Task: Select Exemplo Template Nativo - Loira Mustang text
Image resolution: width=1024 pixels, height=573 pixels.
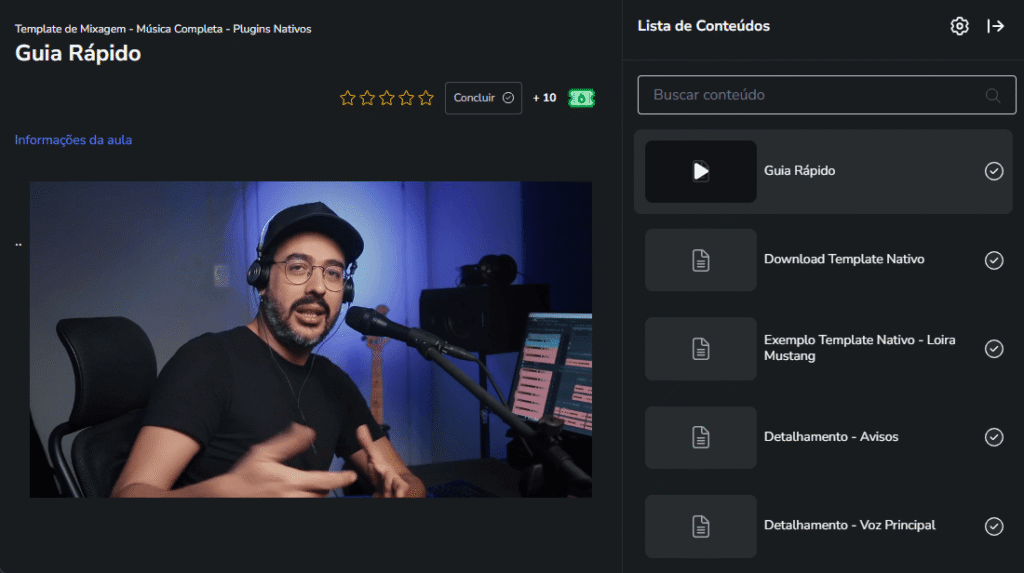Action: click(x=859, y=348)
